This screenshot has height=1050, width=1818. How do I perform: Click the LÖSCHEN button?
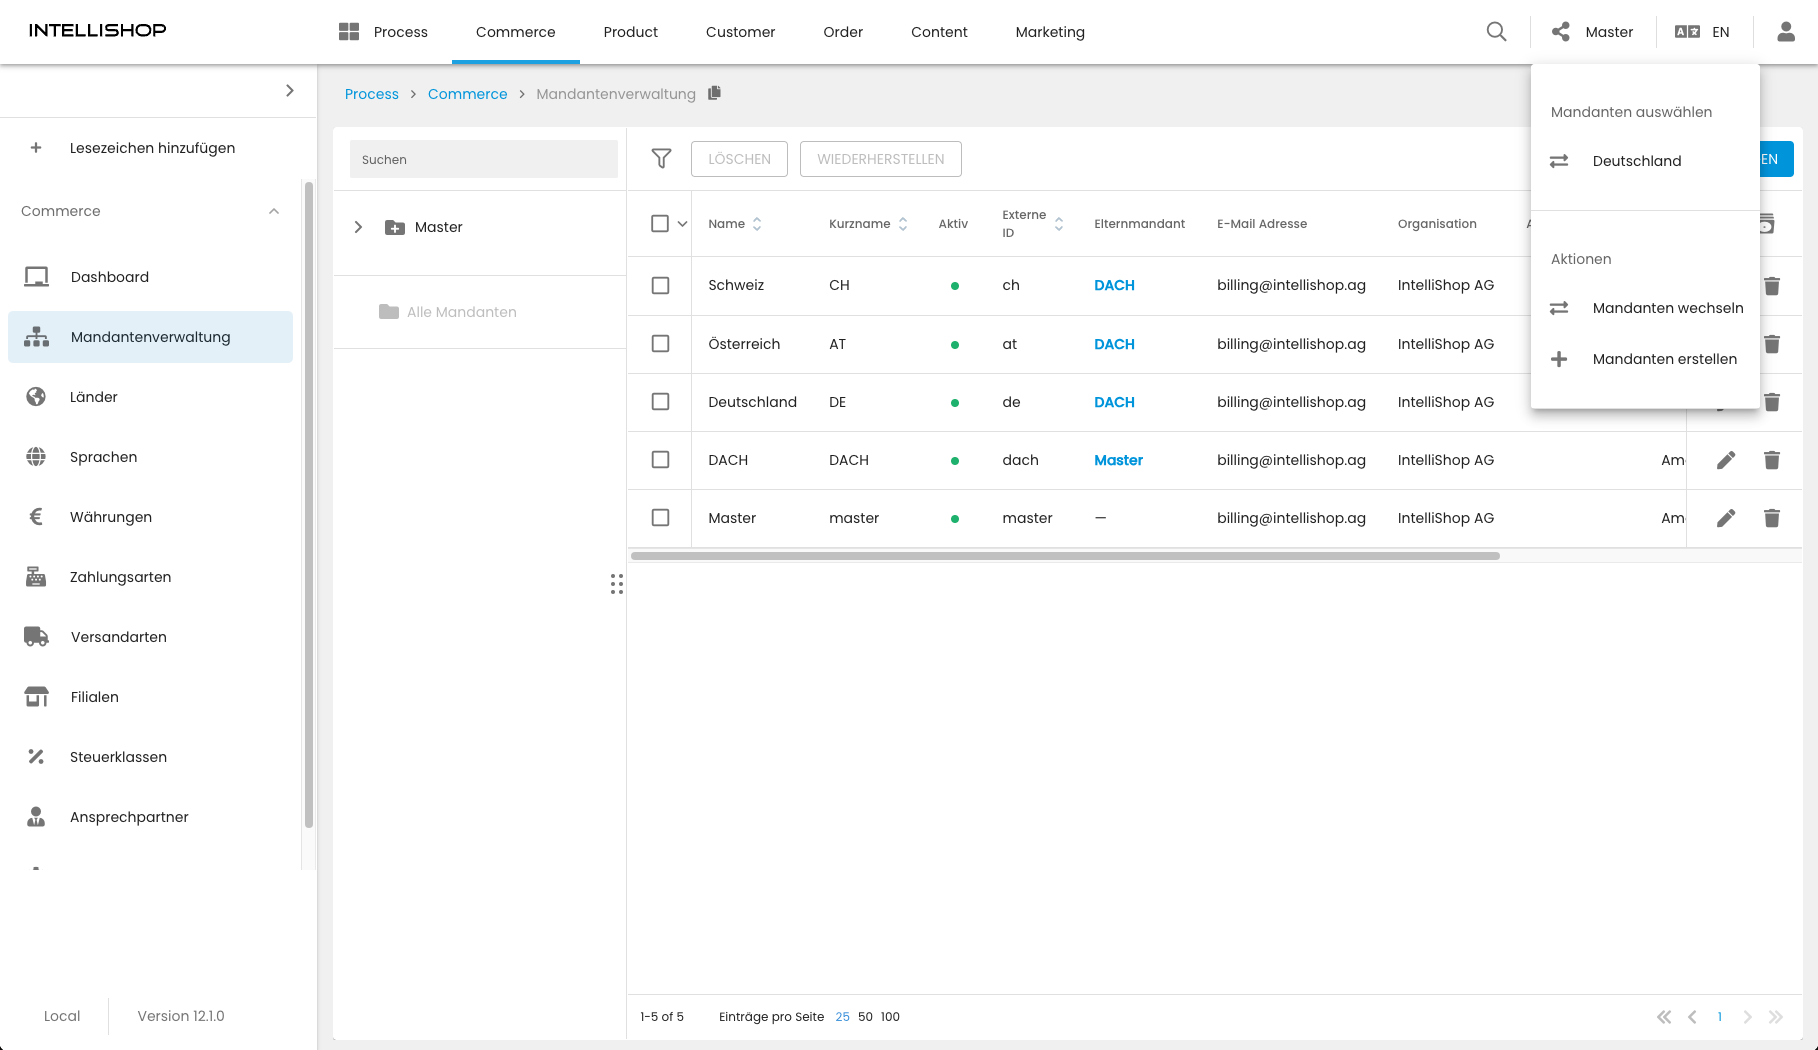pos(739,159)
